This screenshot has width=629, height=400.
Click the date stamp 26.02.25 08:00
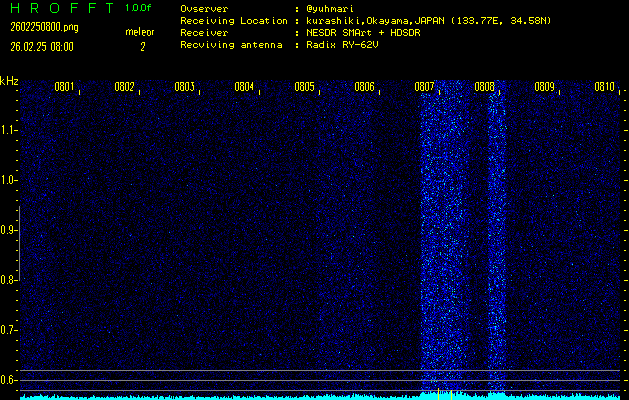(x=42, y=47)
